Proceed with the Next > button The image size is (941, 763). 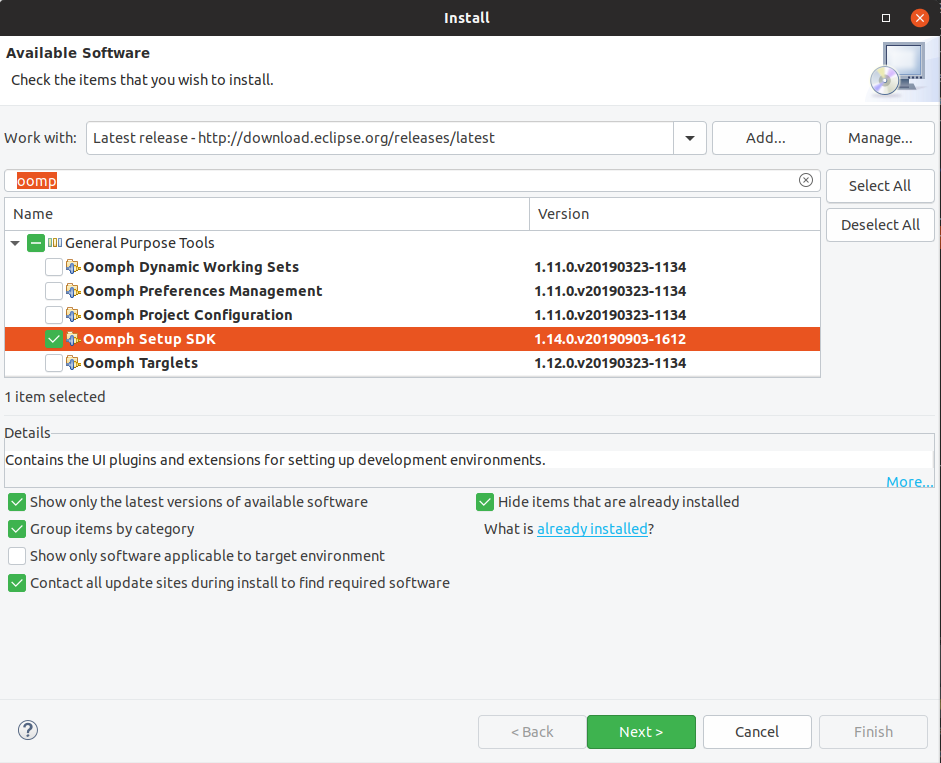point(641,732)
